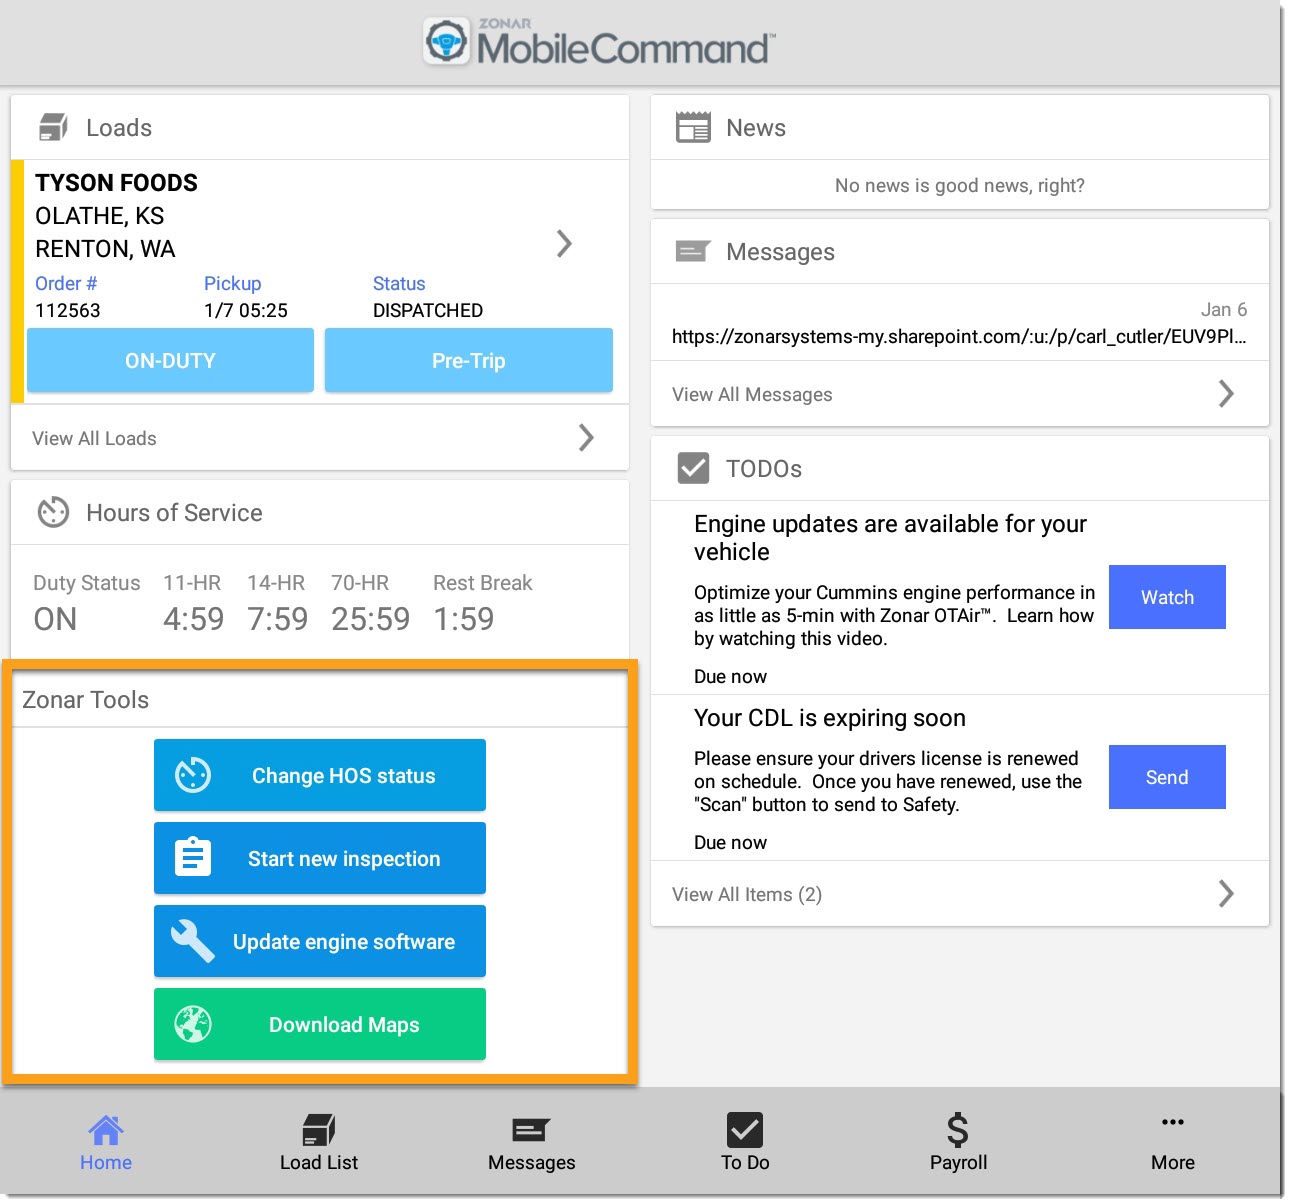Click the globe icon on Download Maps
The width and height of the screenshot is (1290, 1204).
[193, 1024]
